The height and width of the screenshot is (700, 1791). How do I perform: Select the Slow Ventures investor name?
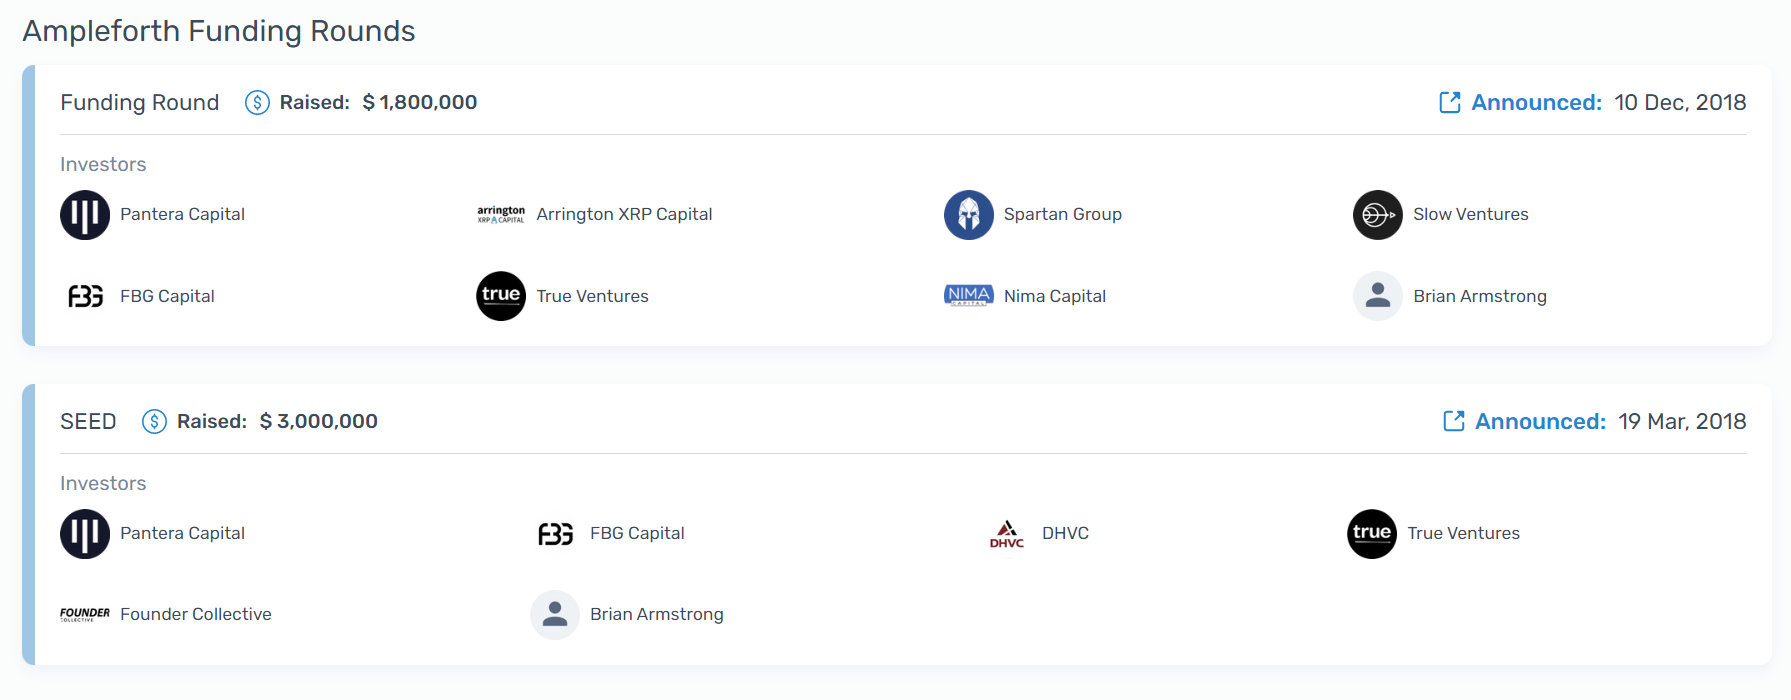[x=1470, y=214]
